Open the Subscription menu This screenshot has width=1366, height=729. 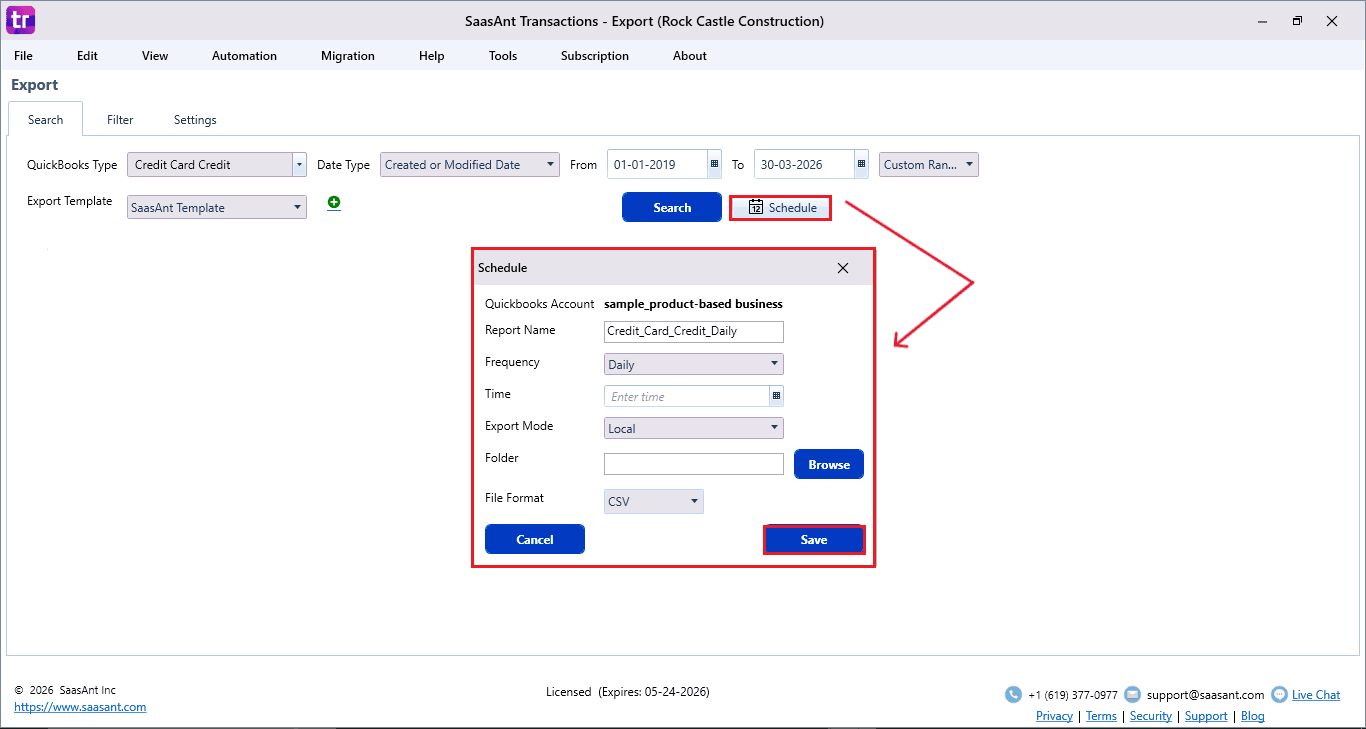pyautogui.click(x=595, y=56)
